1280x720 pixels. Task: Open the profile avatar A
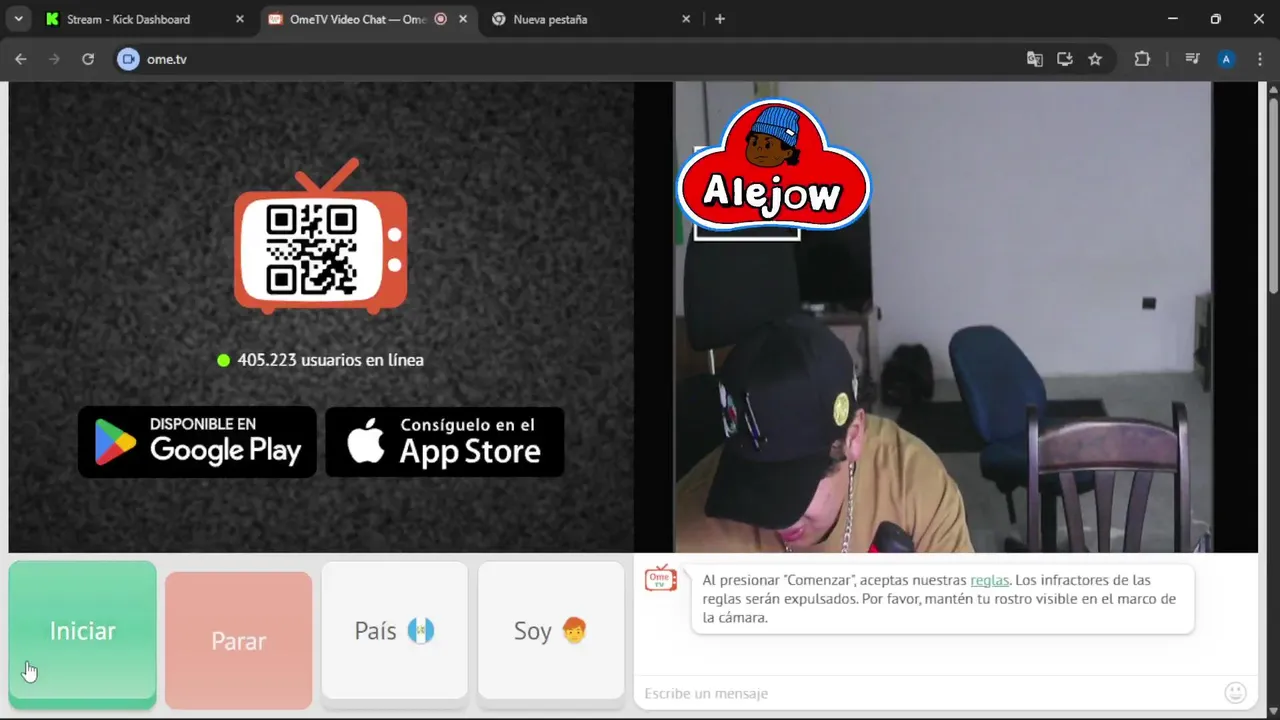click(x=1226, y=59)
